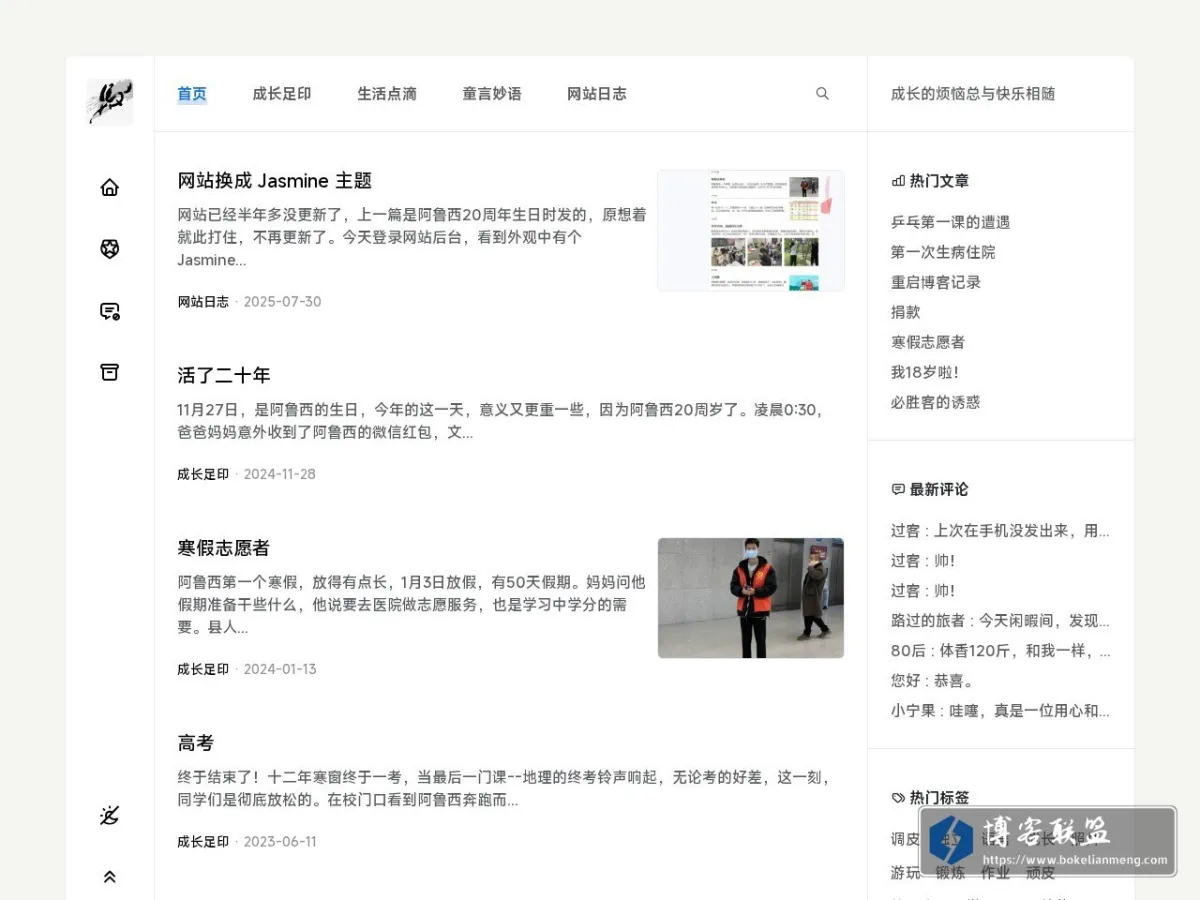Open 寒假志愿者 in hot articles list
Screen dimensions: 1200x900
(x=928, y=342)
